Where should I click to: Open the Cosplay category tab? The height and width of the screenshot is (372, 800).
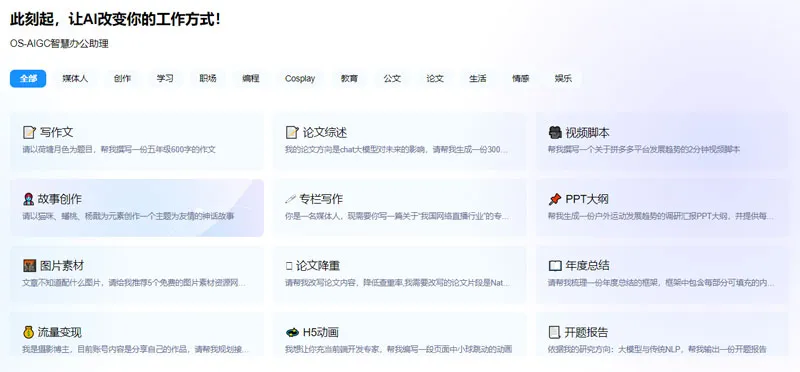tap(300, 79)
